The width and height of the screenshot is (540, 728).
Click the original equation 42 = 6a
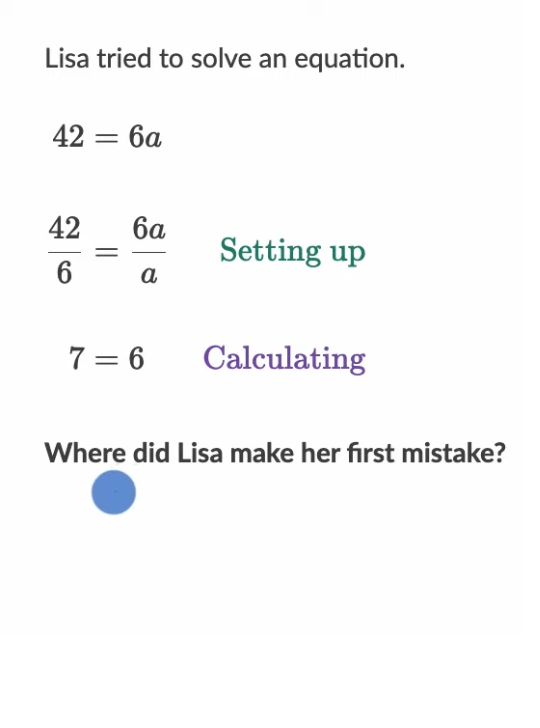point(107,137)
